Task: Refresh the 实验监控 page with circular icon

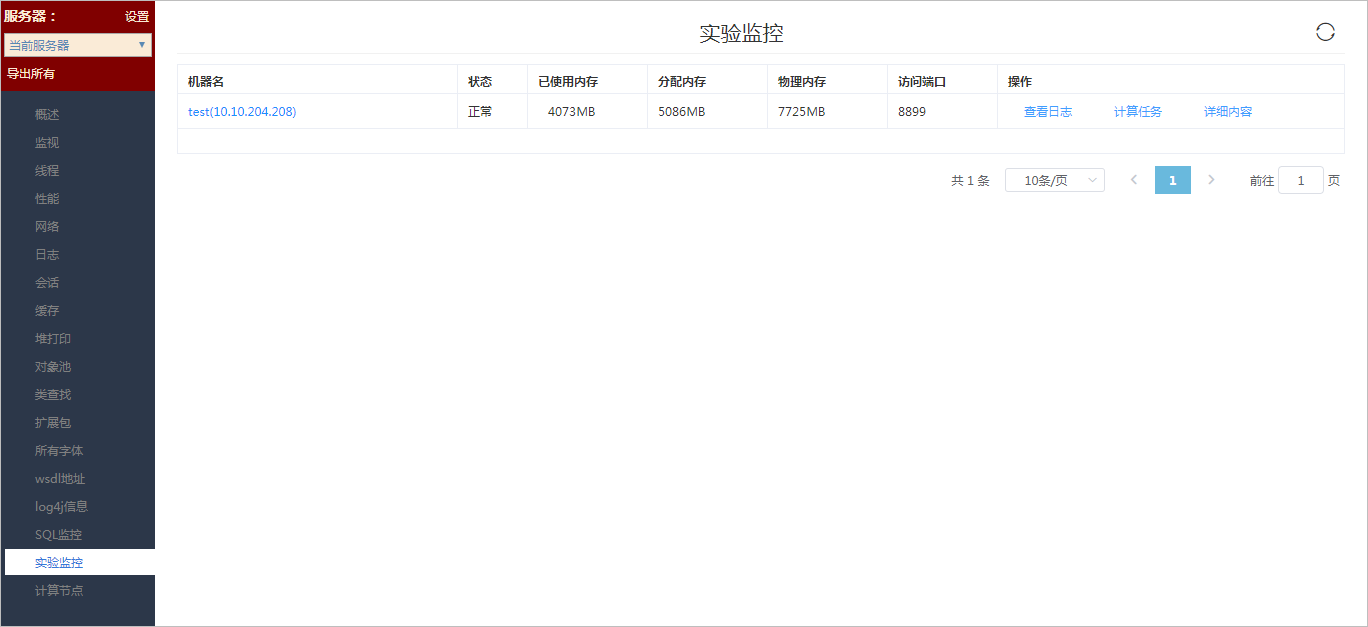Action: (1325, 32)
